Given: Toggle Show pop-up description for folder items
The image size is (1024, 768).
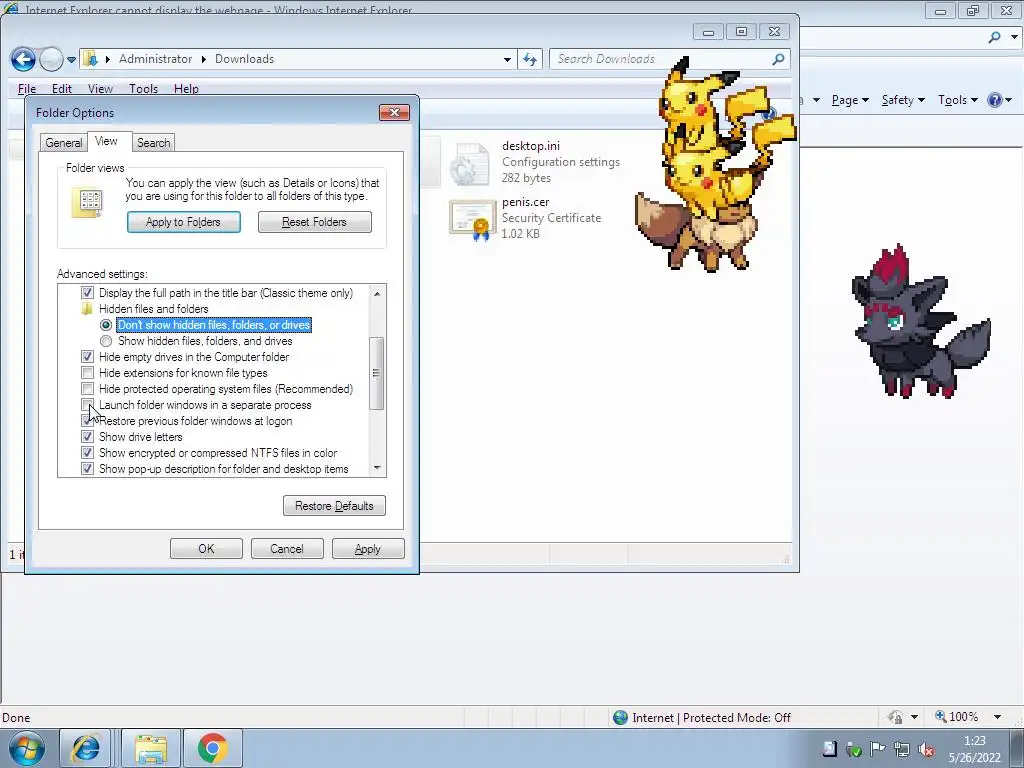Looking at the screenshot, I should point(87,469).
